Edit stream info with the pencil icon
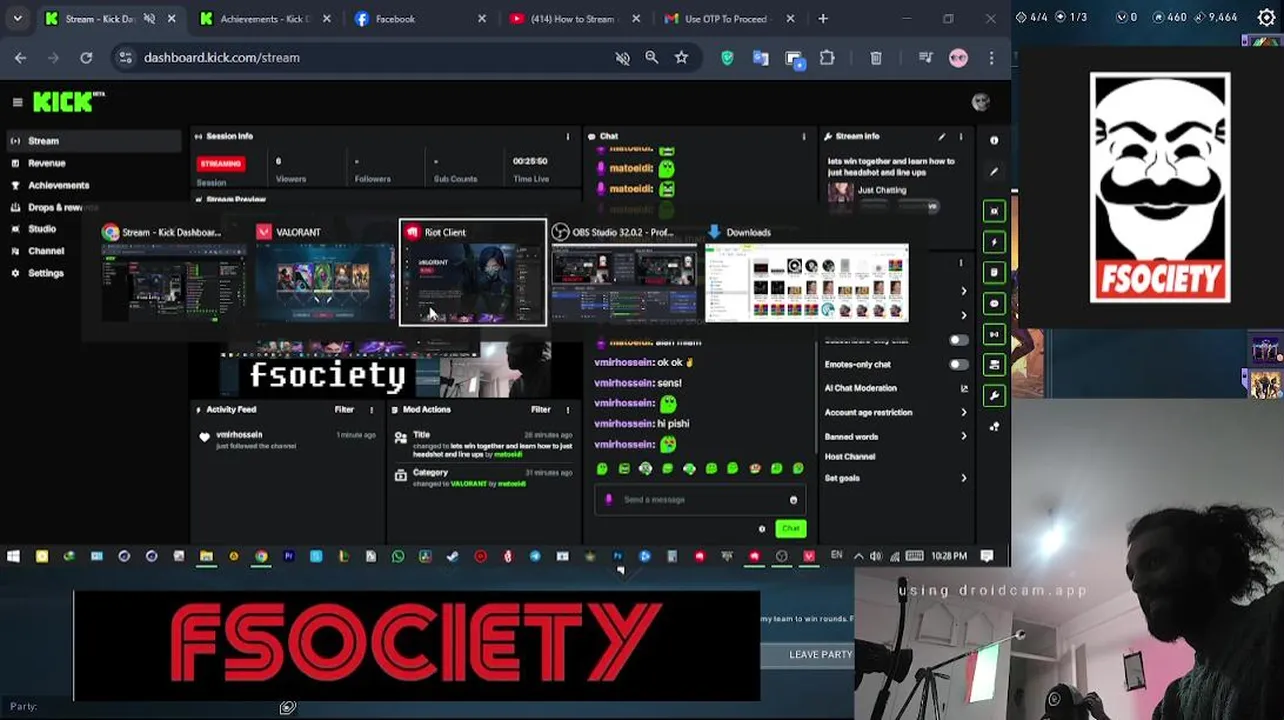The image size is (1284, 720). 941,137
